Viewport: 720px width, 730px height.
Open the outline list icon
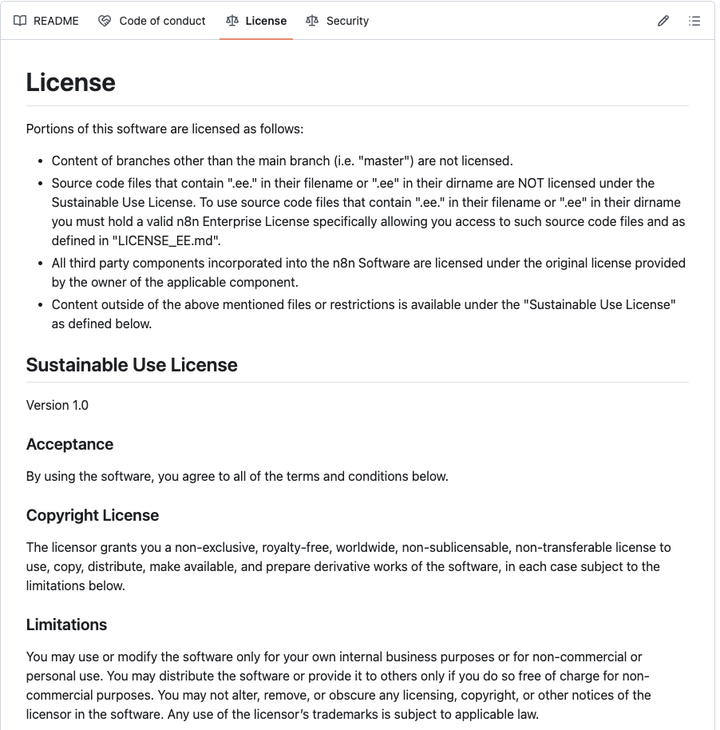(694, 21)
